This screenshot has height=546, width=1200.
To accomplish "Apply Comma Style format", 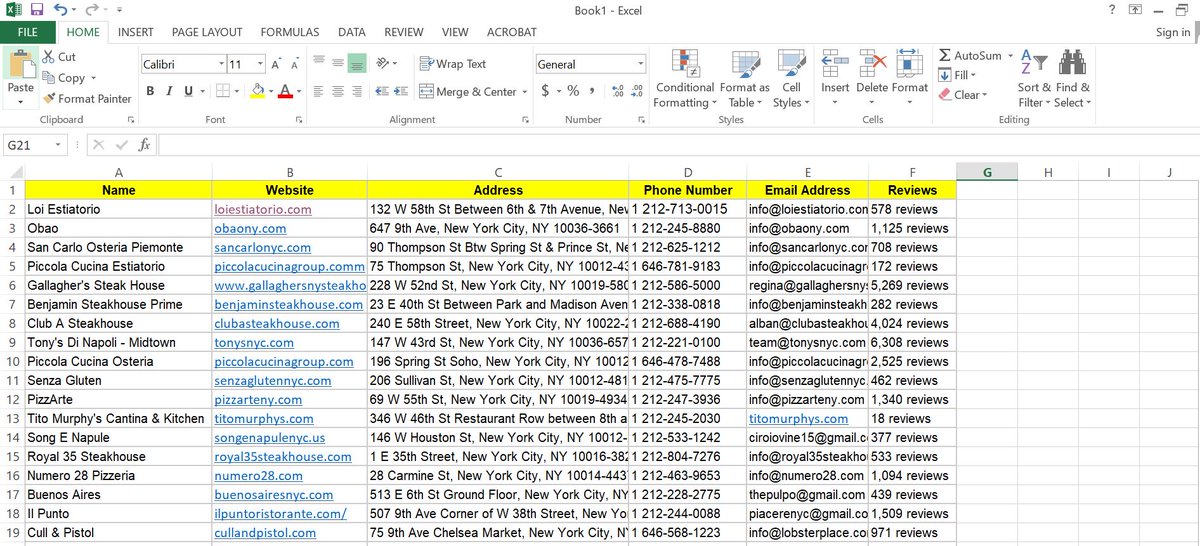I will coord(593,91).
